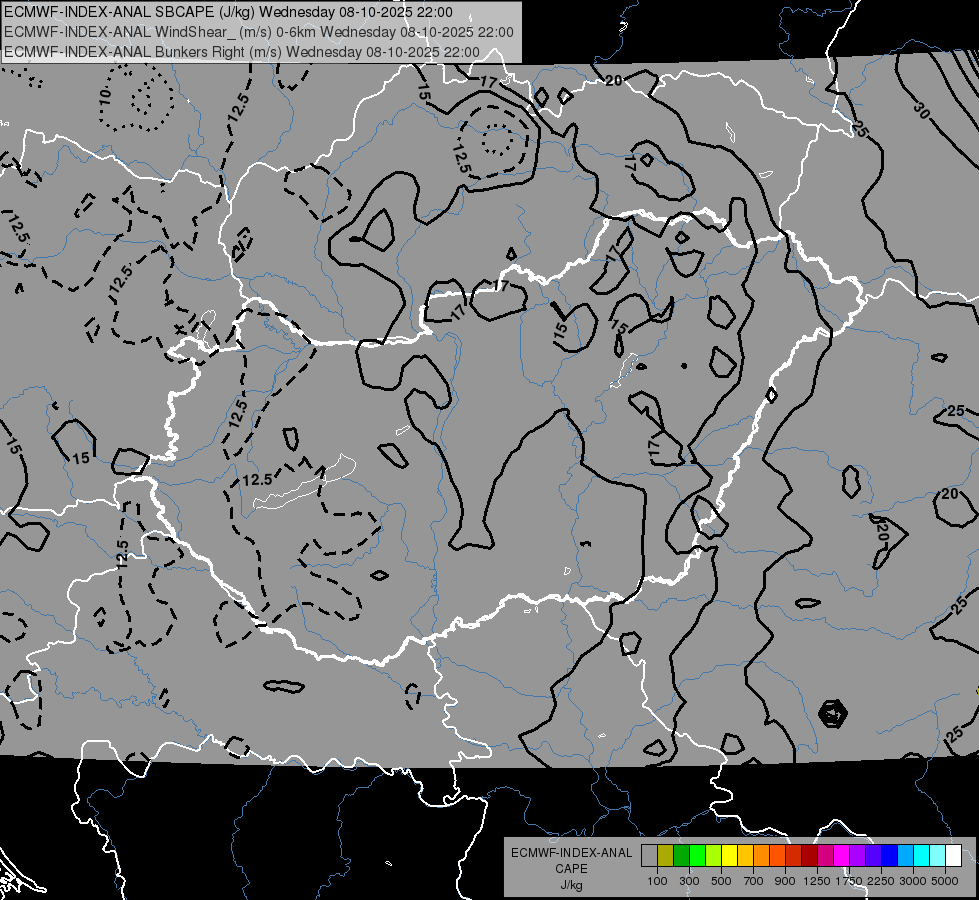
Task: Click the contour label 30
Action: [921, 109]
